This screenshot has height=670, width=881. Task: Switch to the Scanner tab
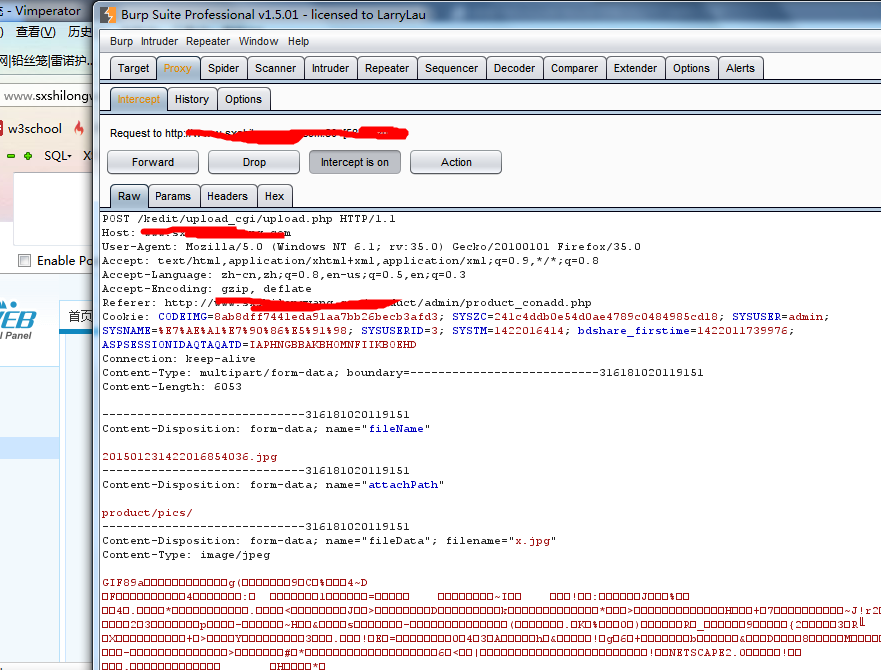pyautogui.click(x=275, y=68)
